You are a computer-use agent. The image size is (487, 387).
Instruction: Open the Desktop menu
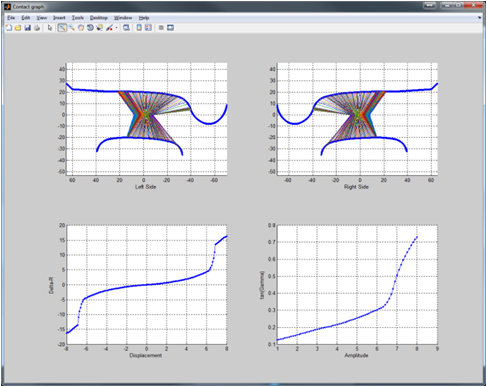[x=99, y=18]
